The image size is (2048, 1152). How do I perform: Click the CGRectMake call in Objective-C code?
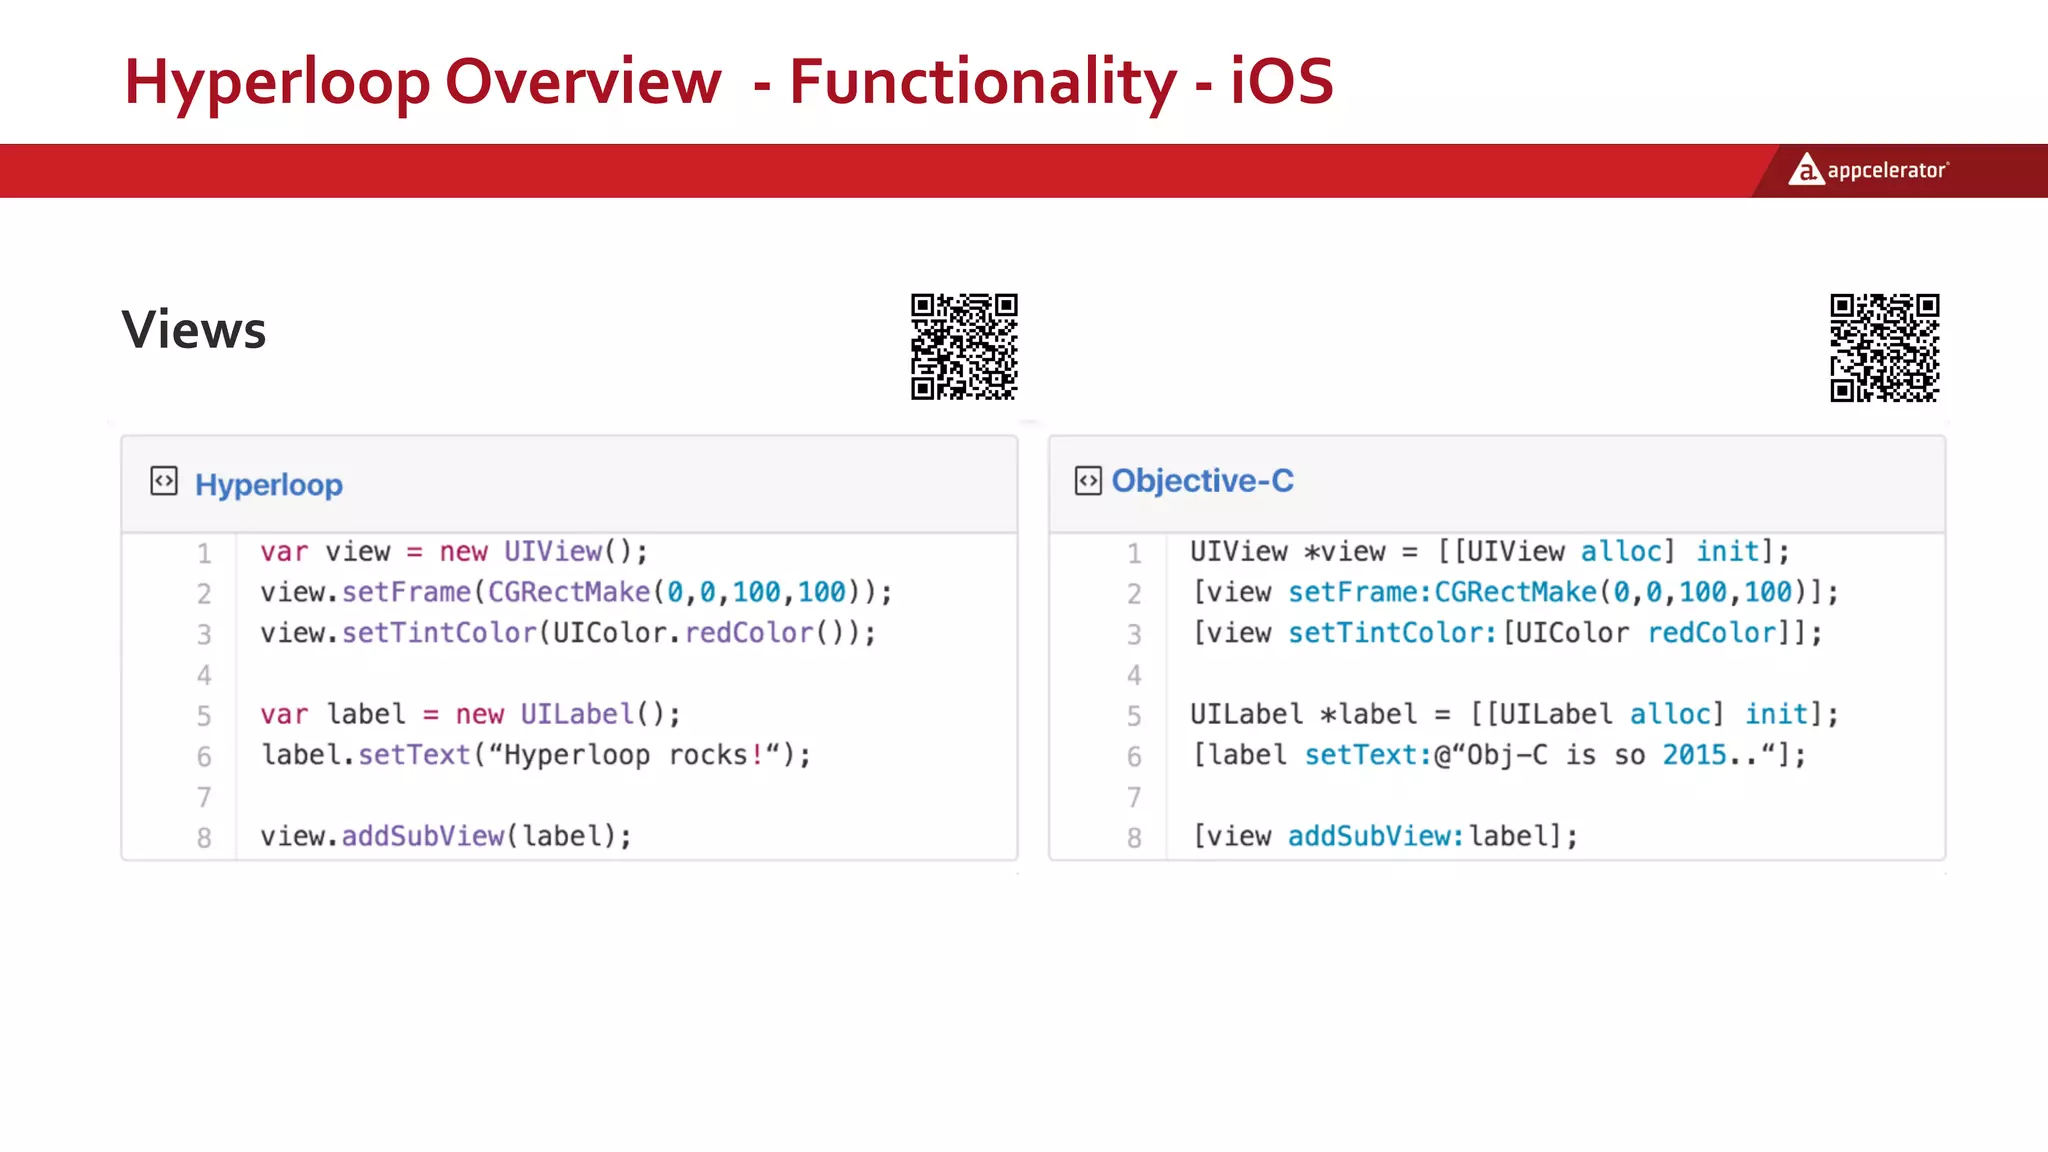pos(1515,592)
